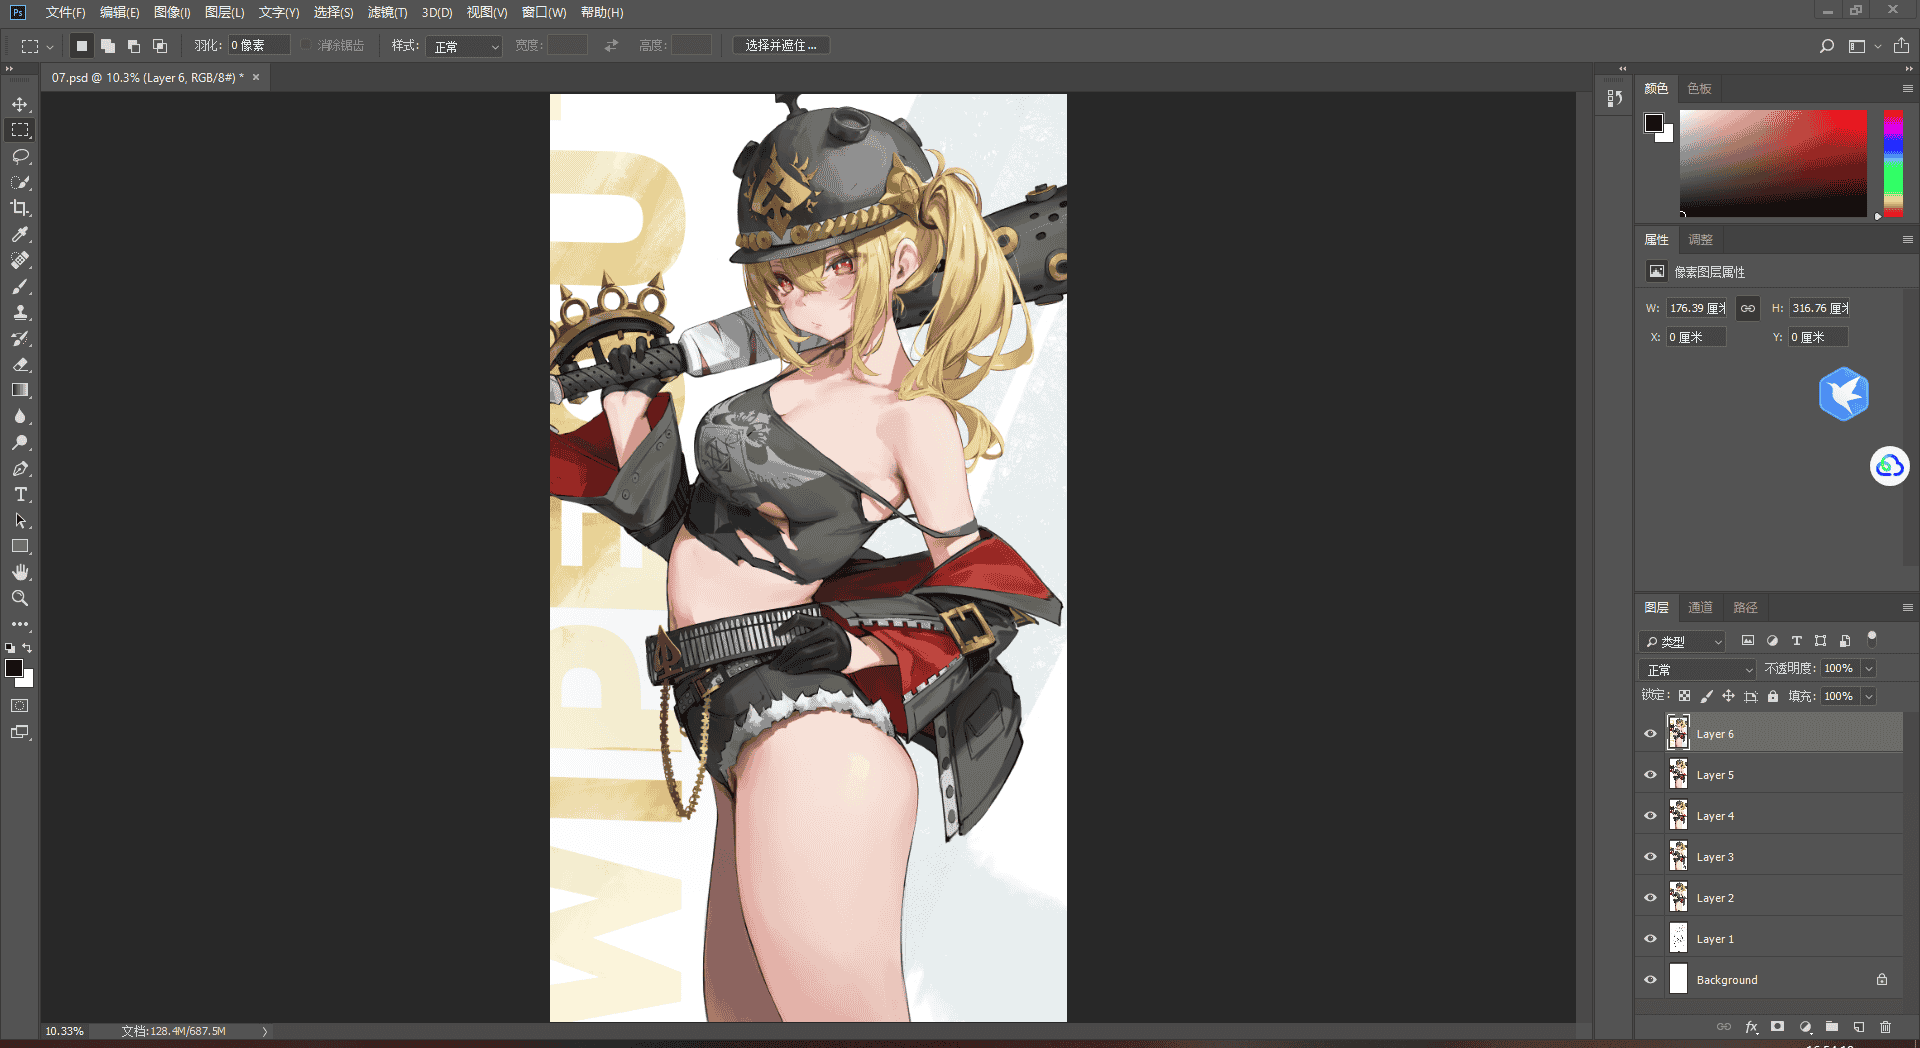This screenshot has width=1920, height=1048.
Task: Select the Clone Stamp tool
Action: point(20,312)
